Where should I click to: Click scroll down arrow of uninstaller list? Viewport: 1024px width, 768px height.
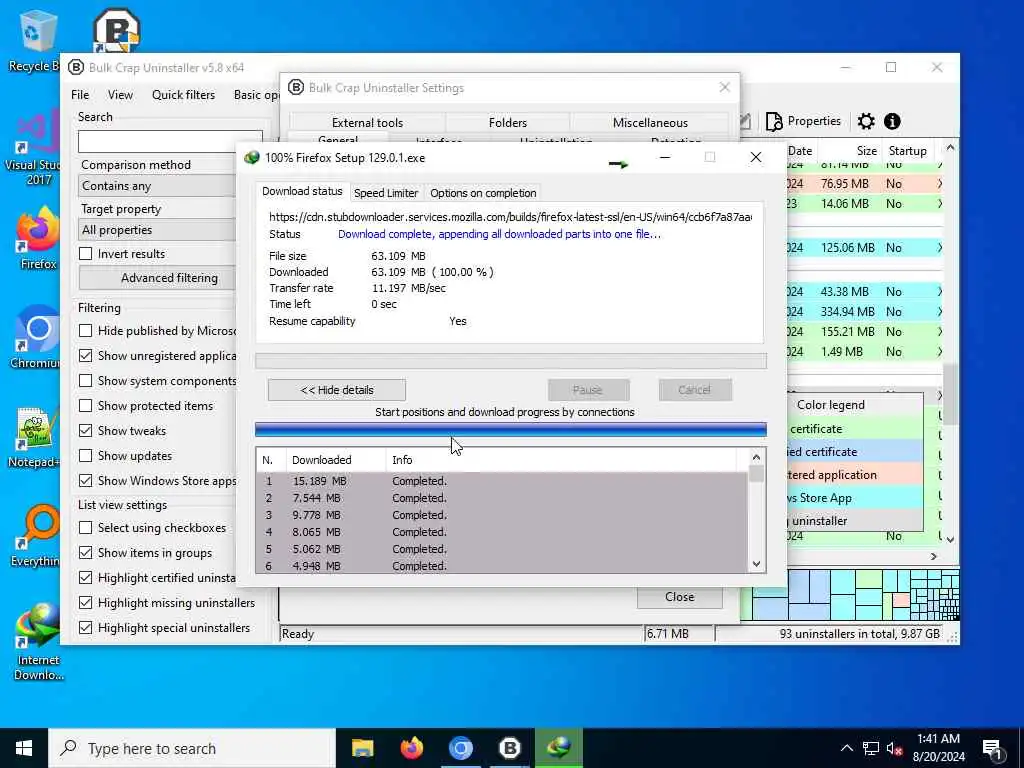[950, 539]
